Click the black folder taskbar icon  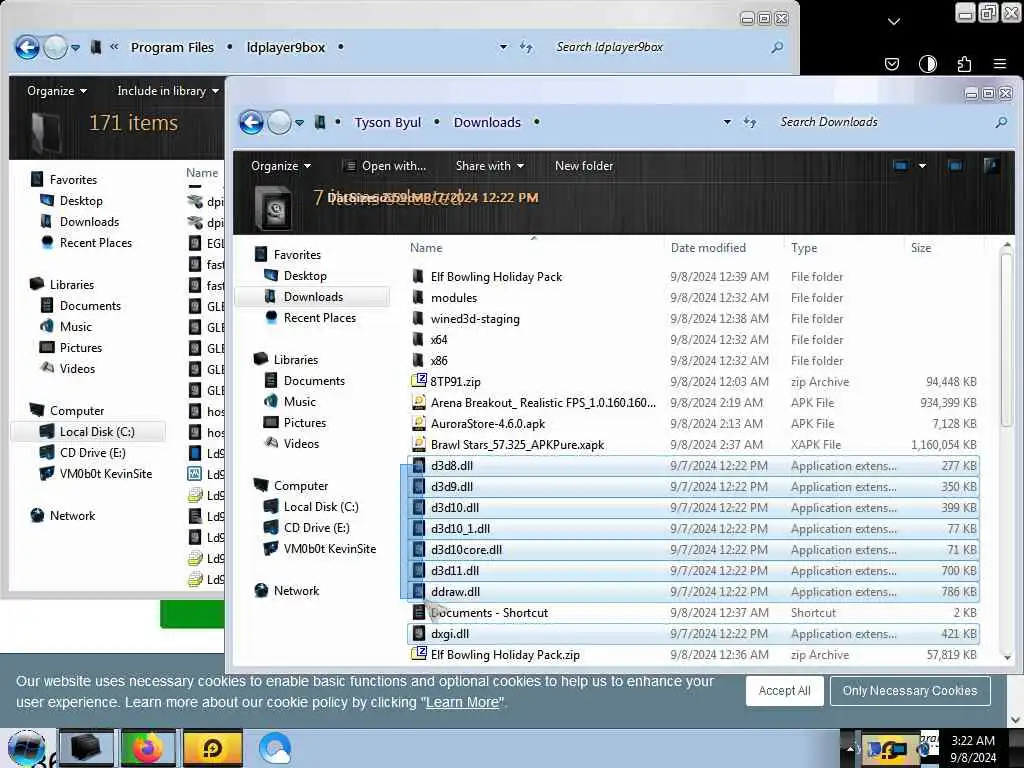pyautogui.click(x=86, y=748)
